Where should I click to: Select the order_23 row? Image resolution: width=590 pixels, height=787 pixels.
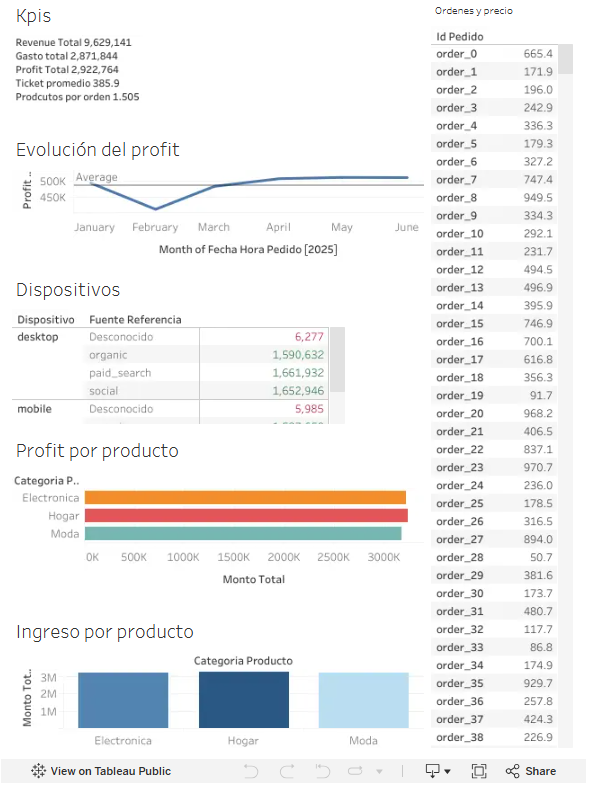click(x=494, y=467)
